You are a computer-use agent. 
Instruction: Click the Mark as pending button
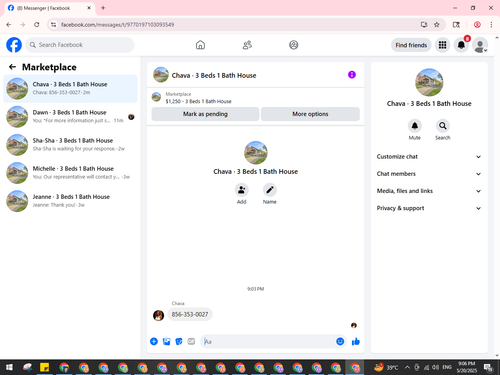pyautogui.click(x=205, y=114)
